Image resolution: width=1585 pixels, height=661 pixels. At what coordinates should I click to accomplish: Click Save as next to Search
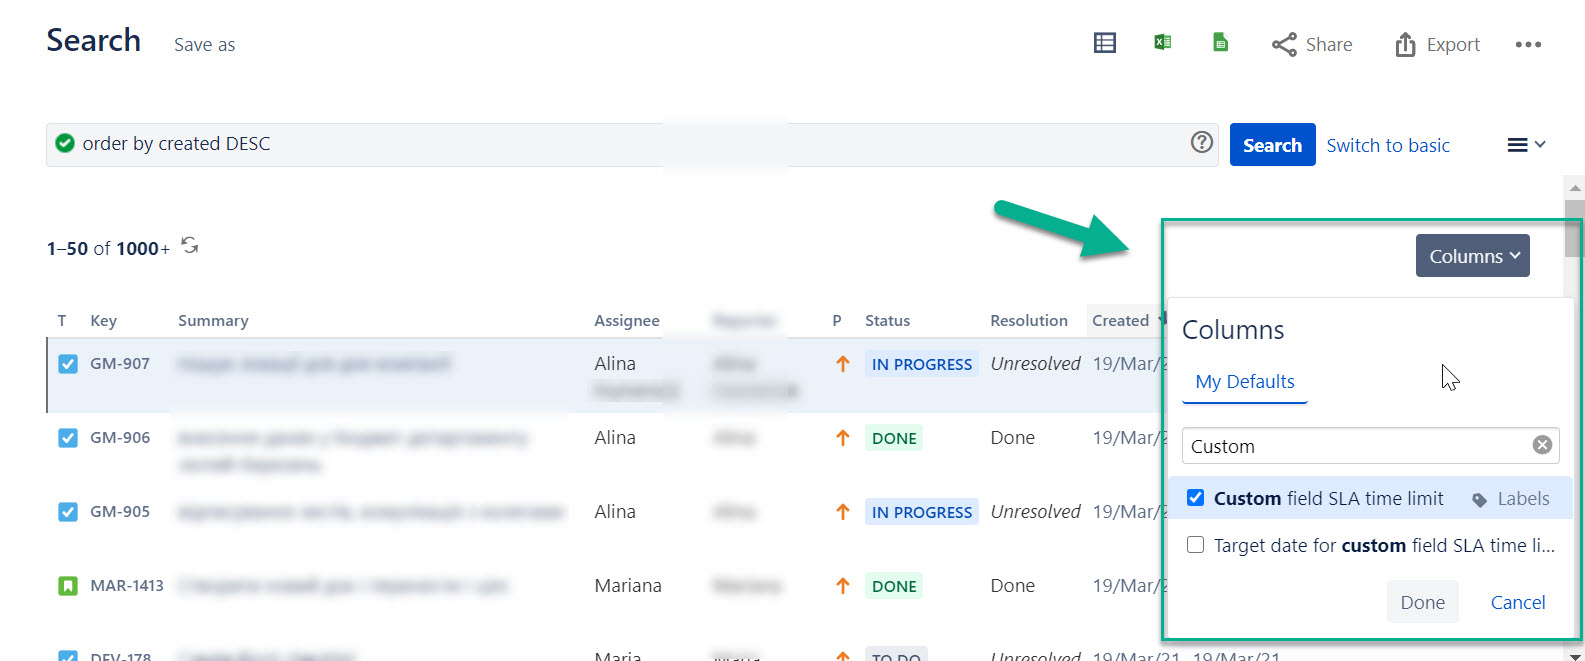tap(204, 45)
